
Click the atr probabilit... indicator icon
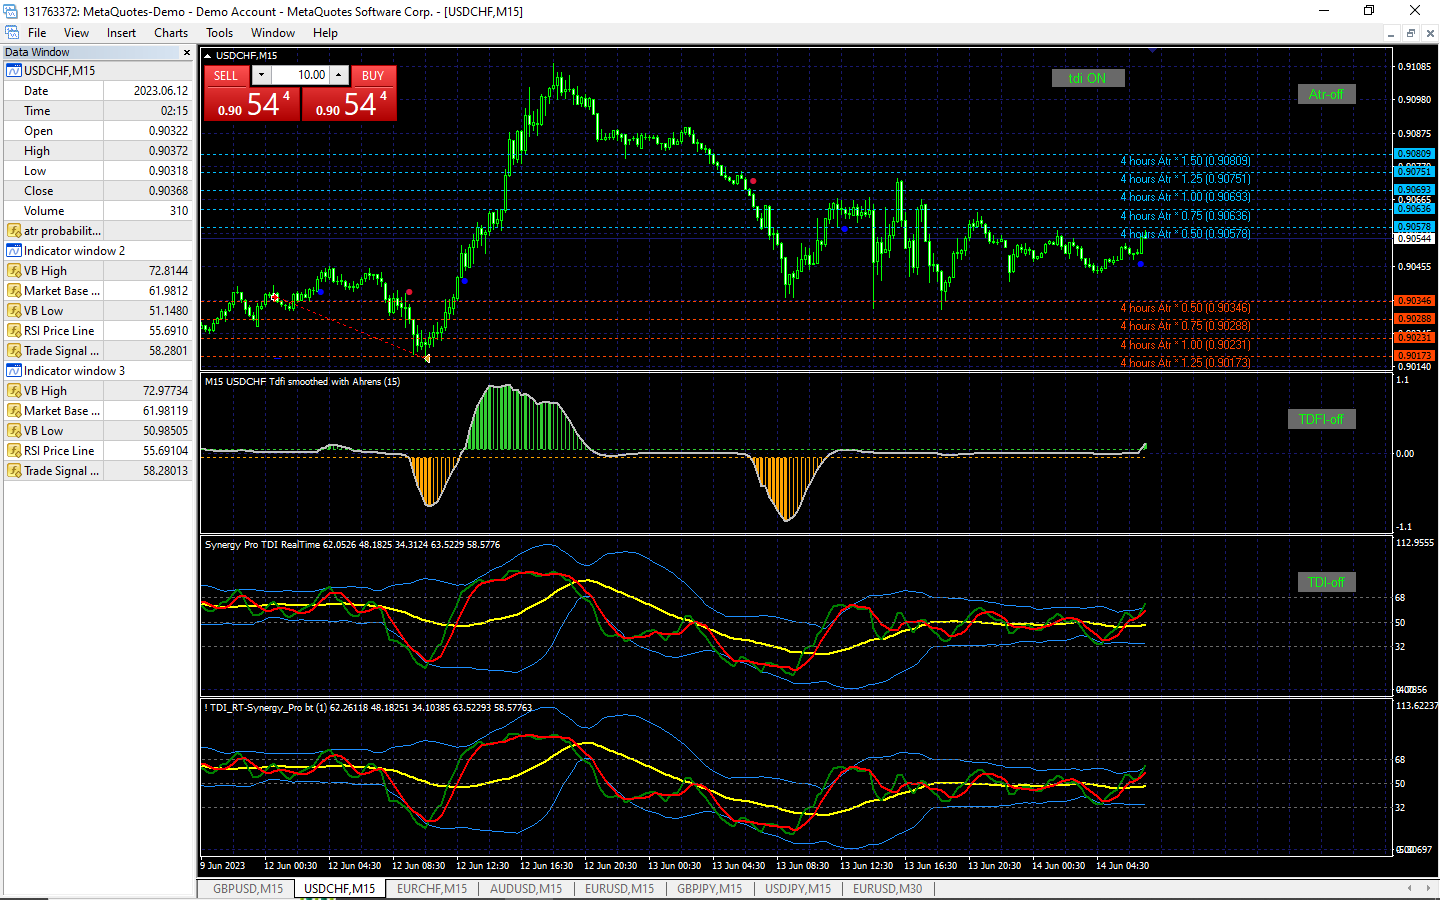click(x=14, y=231)
